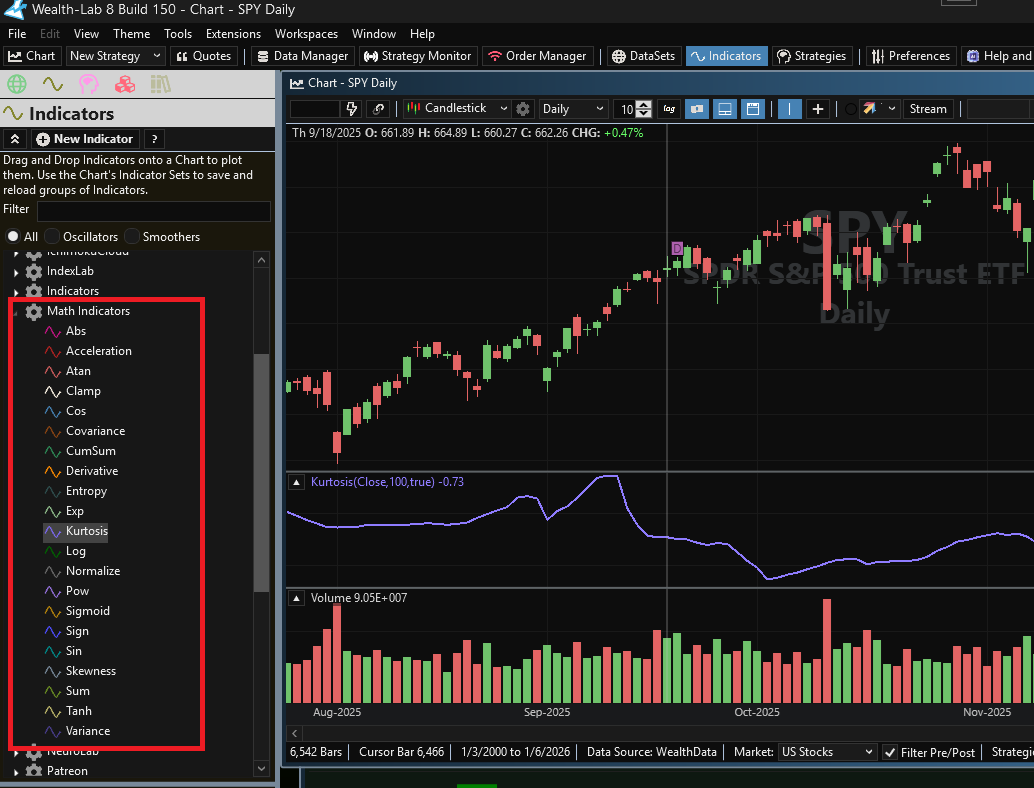The image size is (1034, 788).
Task: Uncheck the Filter Pre/Post checkbox
Action: pos(890,752)
